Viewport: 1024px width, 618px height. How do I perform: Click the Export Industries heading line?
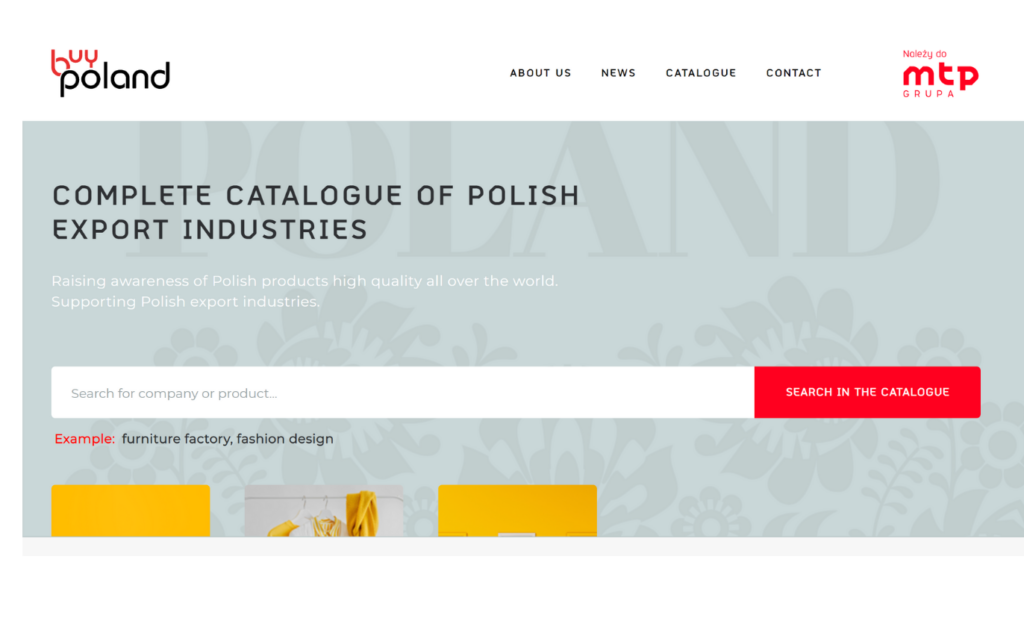210,230
